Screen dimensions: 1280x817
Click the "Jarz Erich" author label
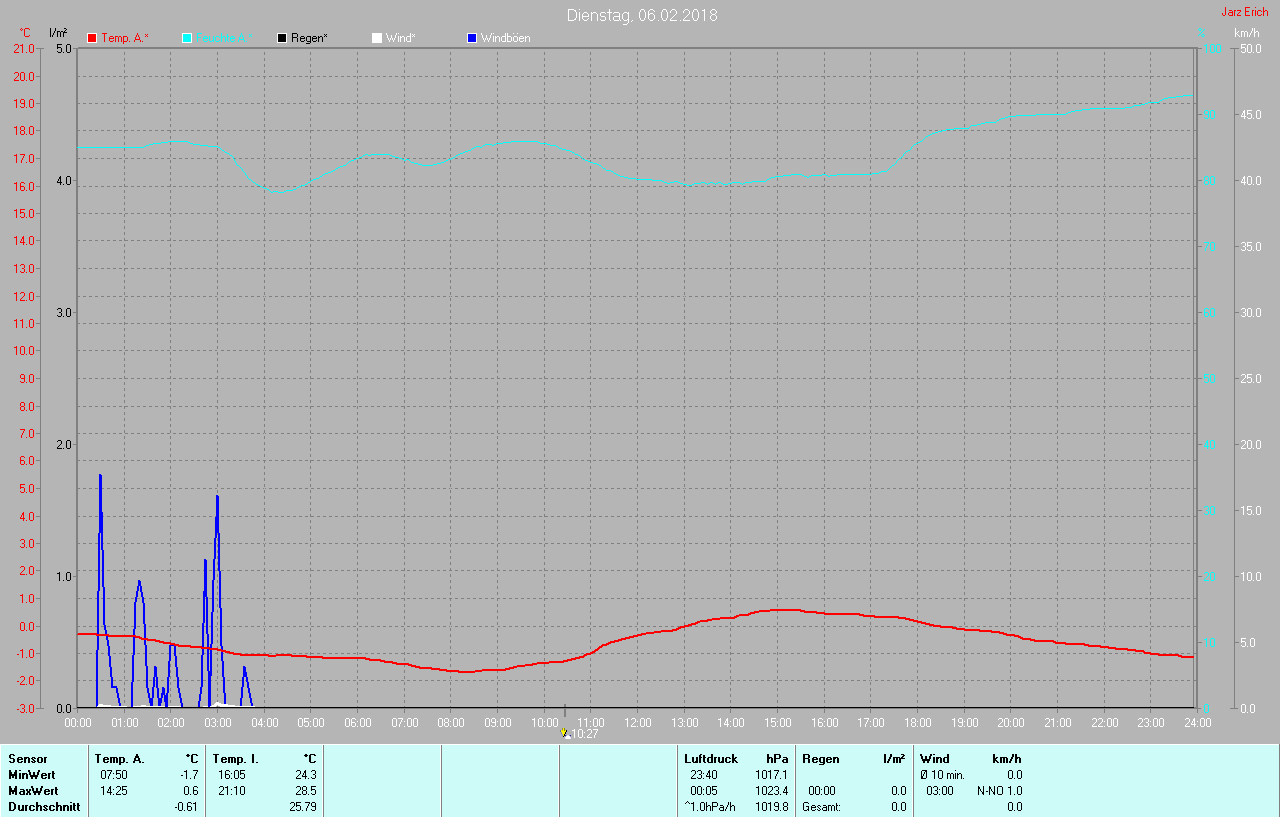(x=1245, y=12)
